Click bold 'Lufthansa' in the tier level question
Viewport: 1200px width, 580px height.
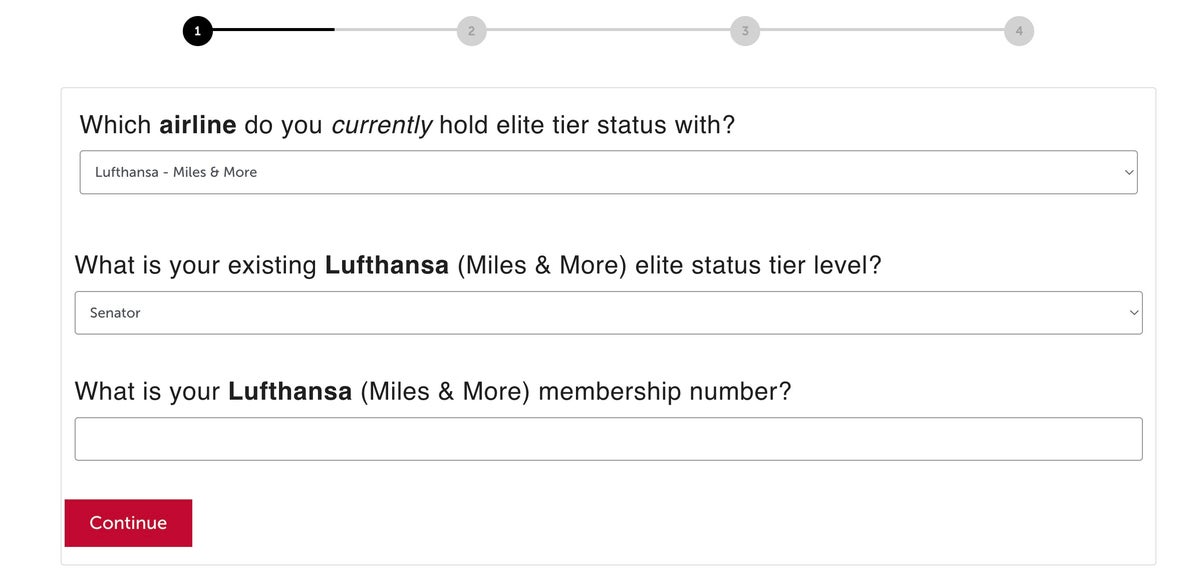point(386,266)
